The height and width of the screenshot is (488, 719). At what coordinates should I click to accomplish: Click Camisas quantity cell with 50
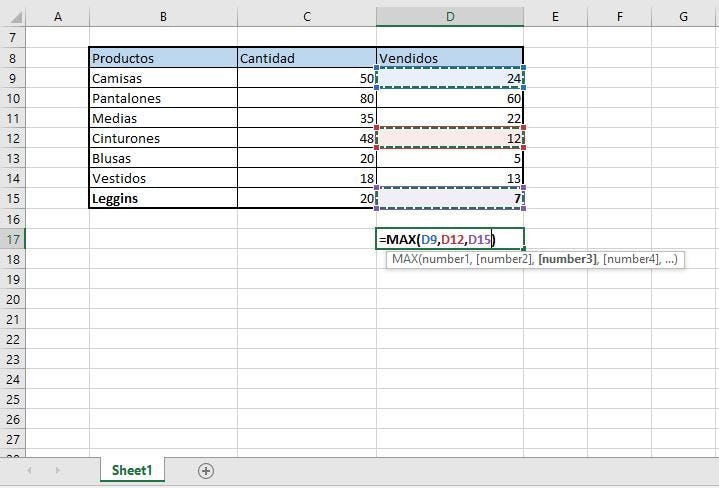tap(307, 78)
